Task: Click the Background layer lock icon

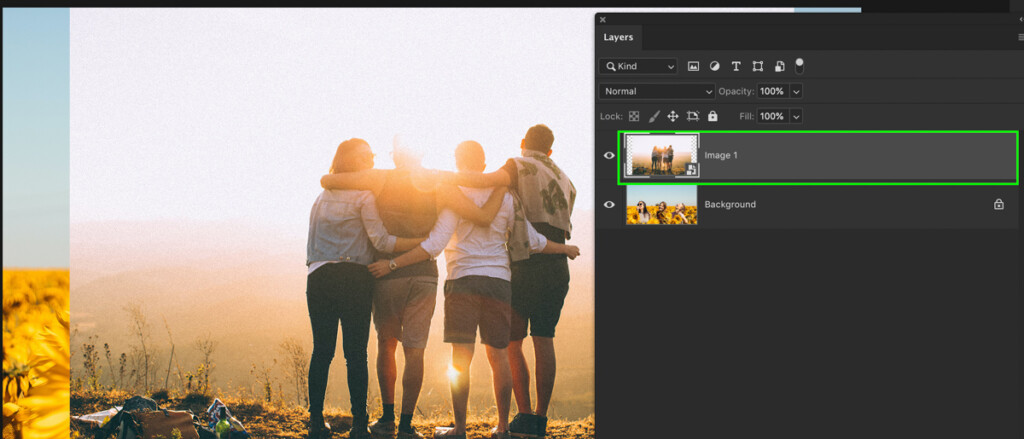Action: click(999, 204)
